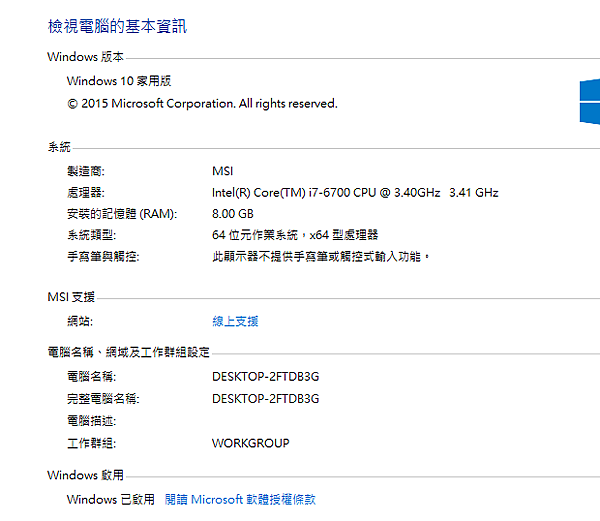Open the 線上支援 website link
Screen dimensions: 600x521
click(x=235, y=322)
